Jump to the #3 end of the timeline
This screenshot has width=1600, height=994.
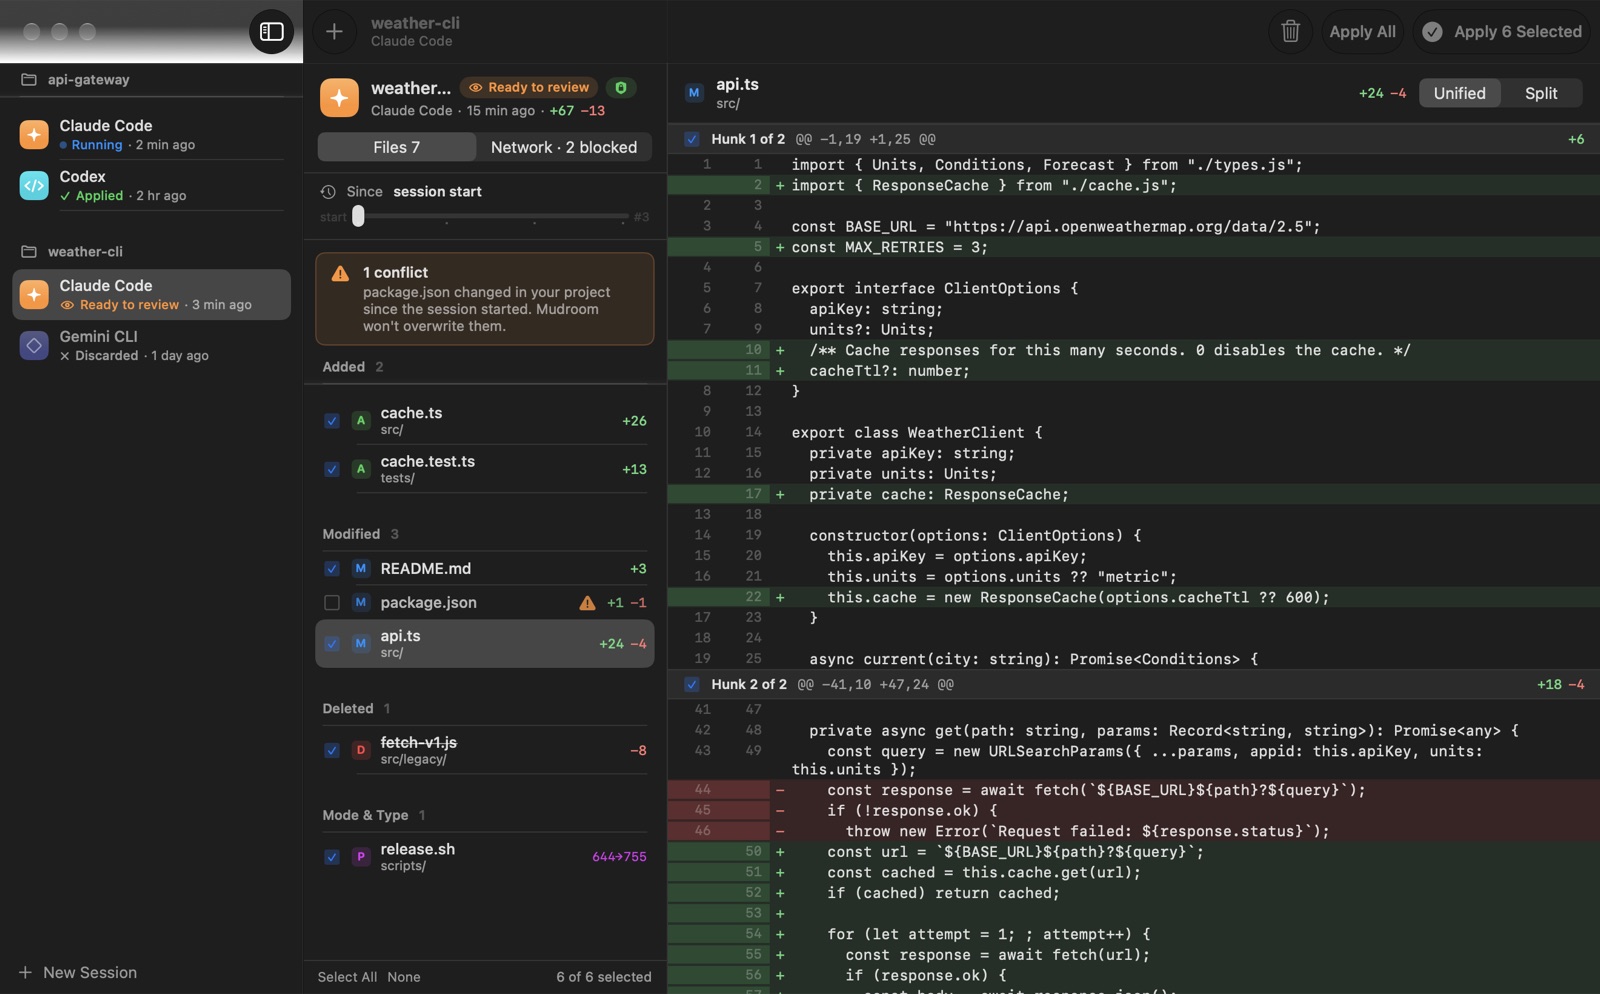coord(641,217)
